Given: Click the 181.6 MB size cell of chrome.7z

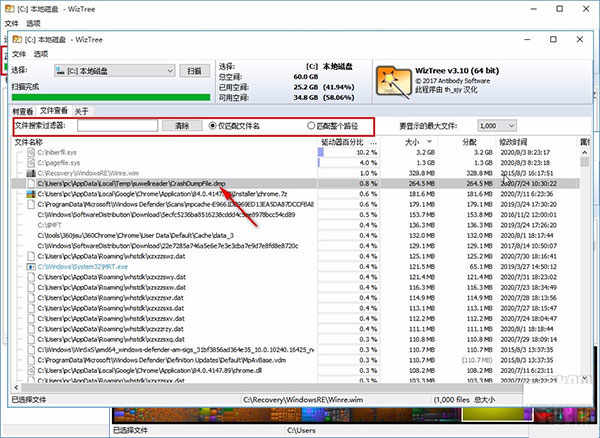Looking at the screenshot, I should (x=422, y=194).
